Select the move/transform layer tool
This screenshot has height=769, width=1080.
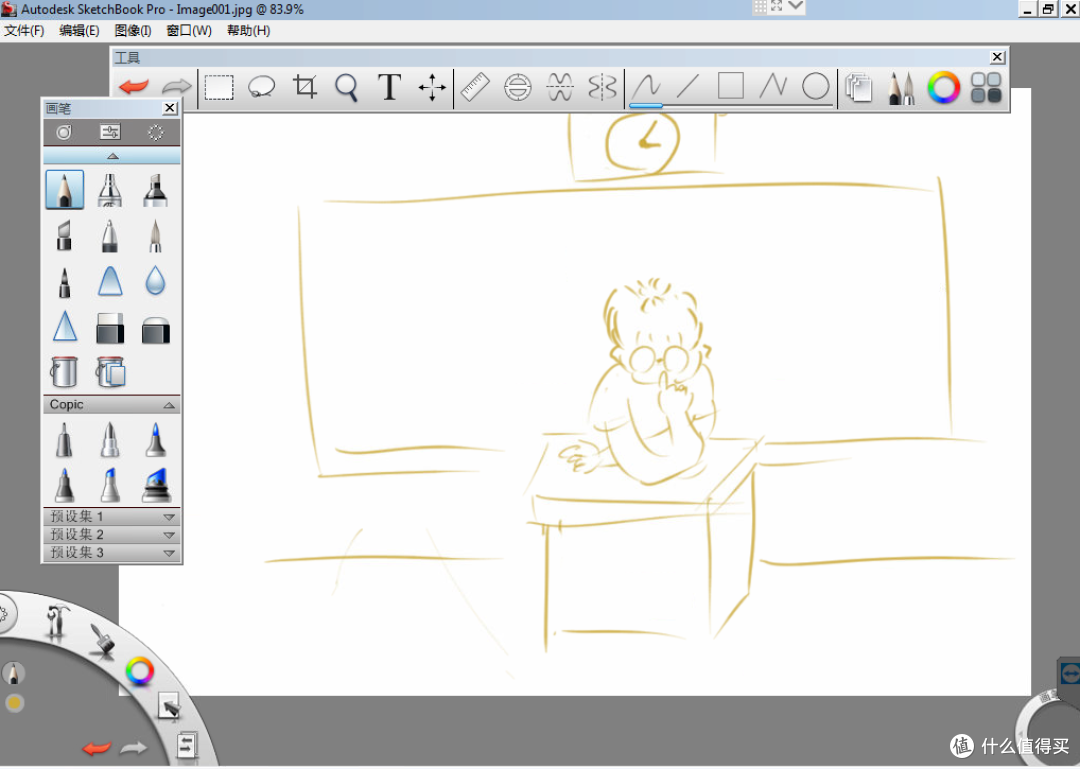pyautogui.click(x=432, y=88)
